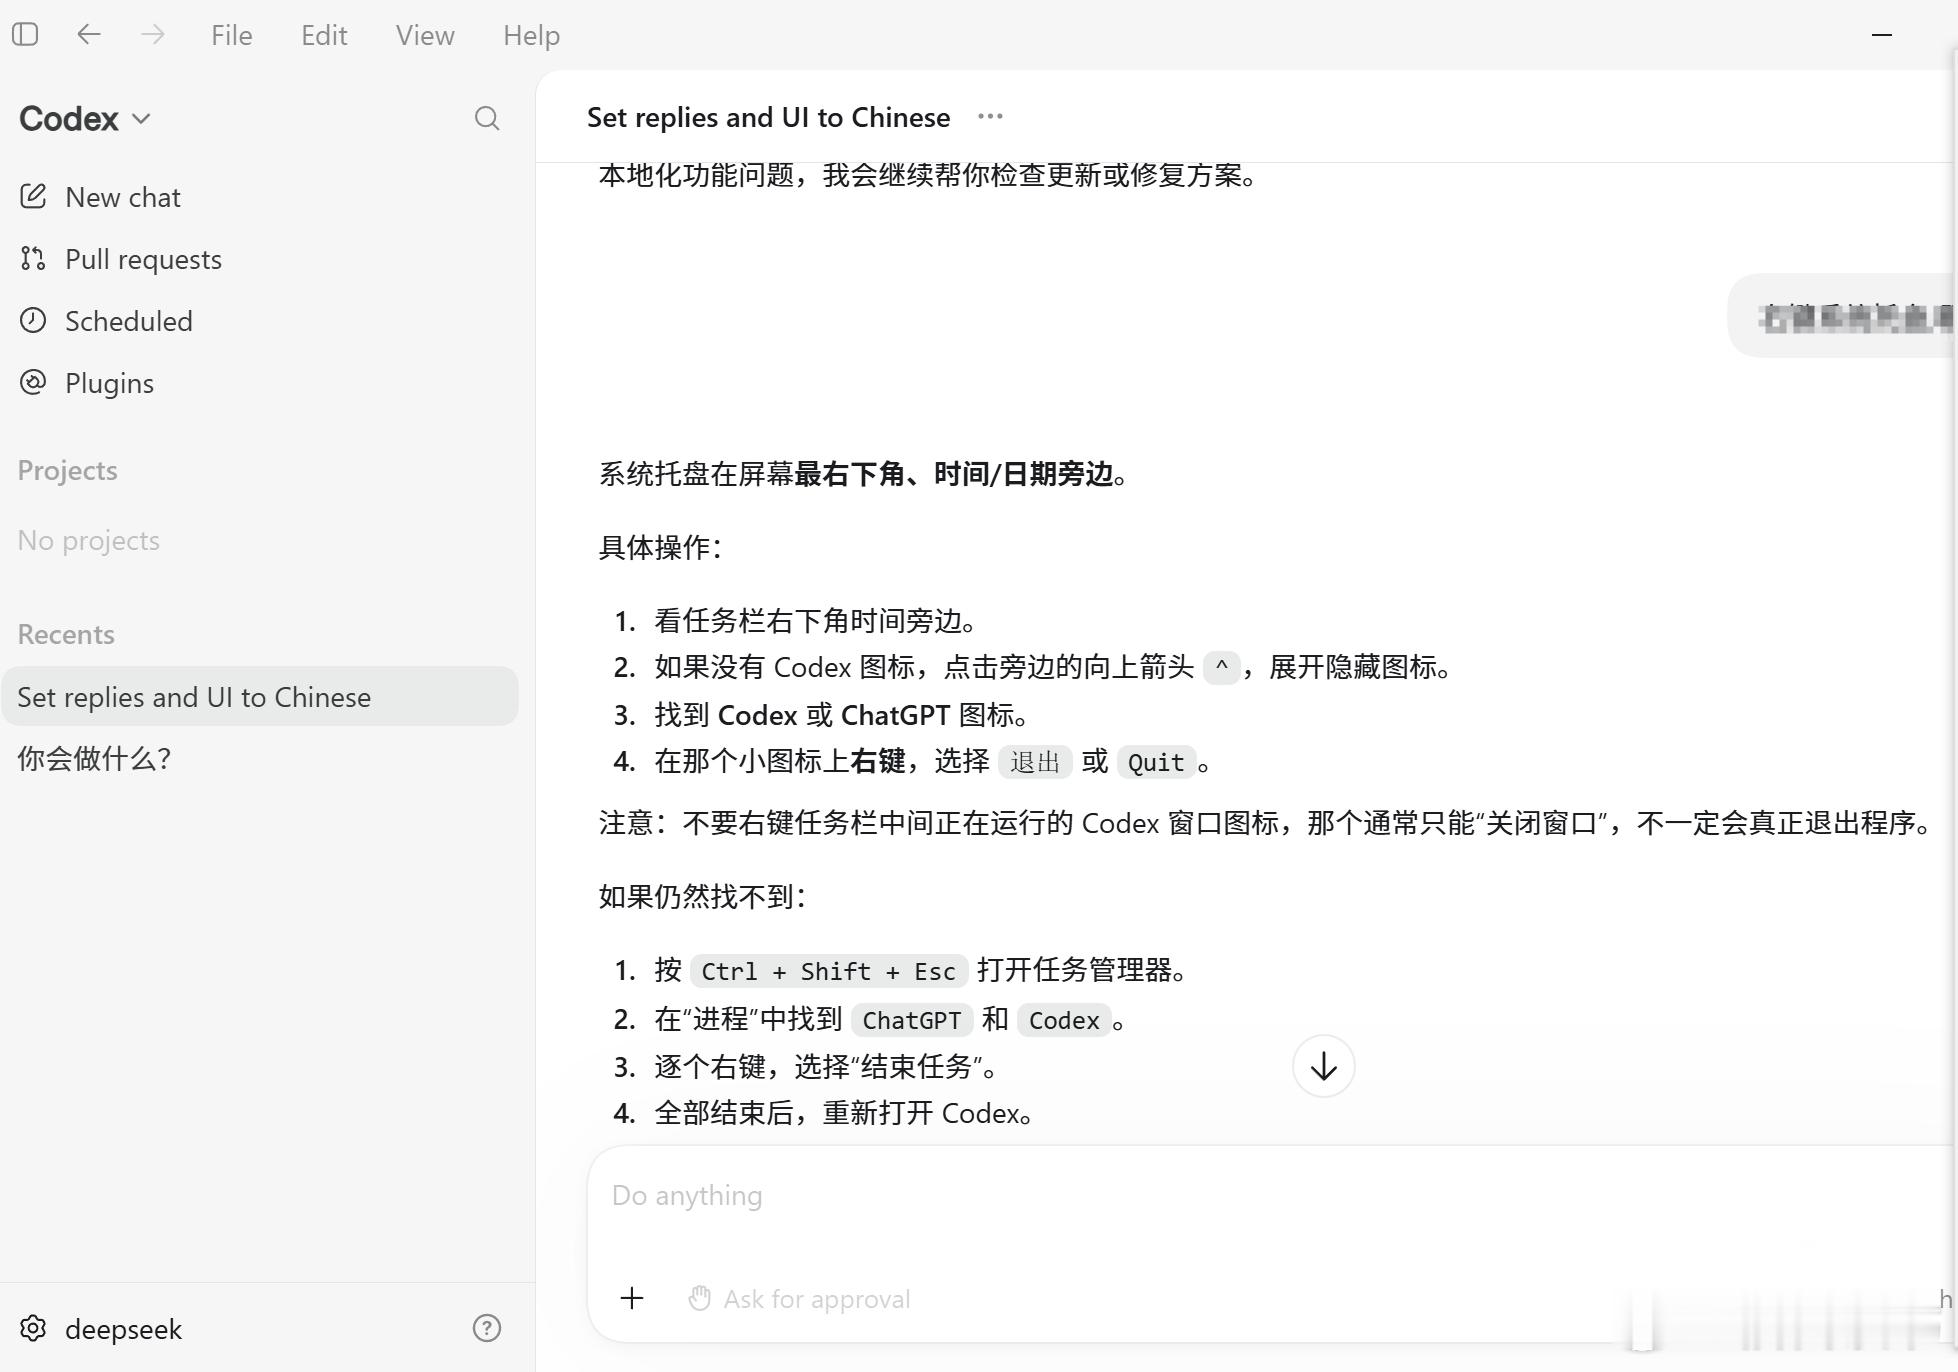Viewport: 1958px width, 1372px height.
Task: Click the line 如果仍然找不到：
Action: (703, 896)
